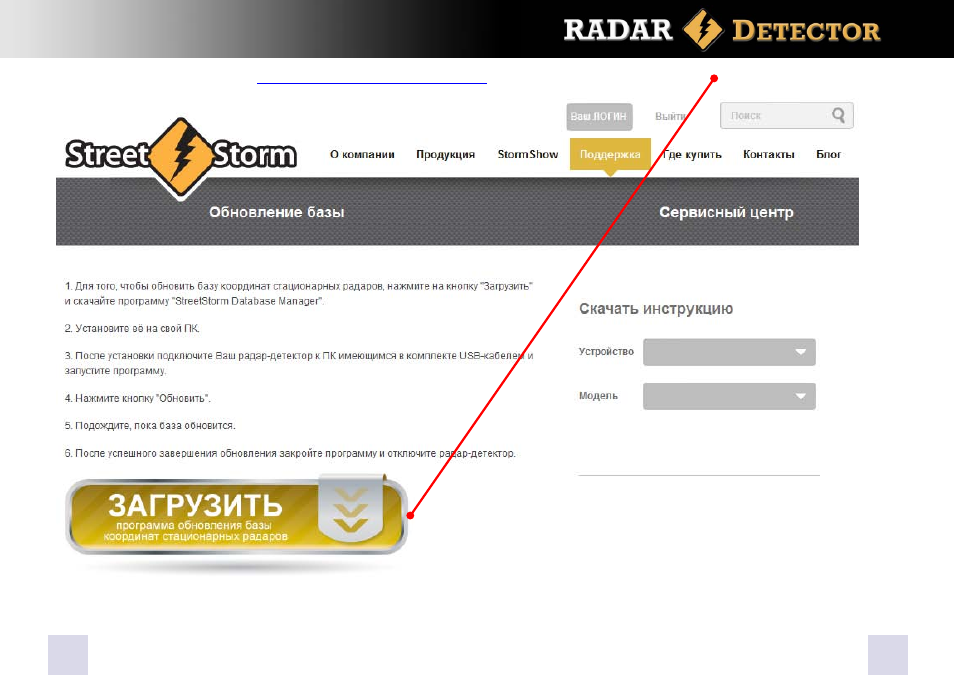Viewport: 954px width, 675px height.
Task: Open Обновление базы section
Action: [277, 212]
